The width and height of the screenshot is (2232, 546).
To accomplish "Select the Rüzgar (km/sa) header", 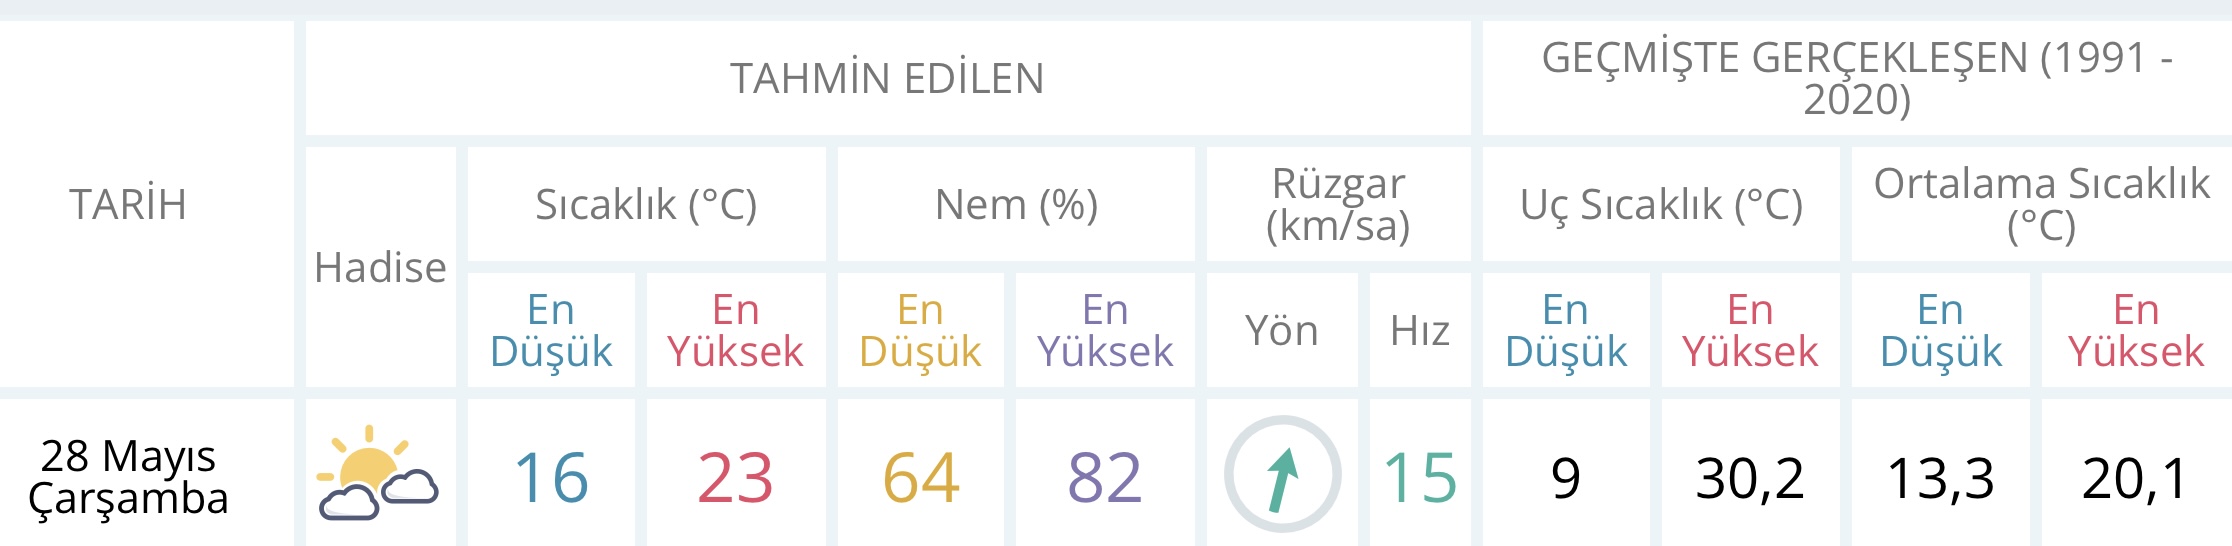I will click(1338, 204).
